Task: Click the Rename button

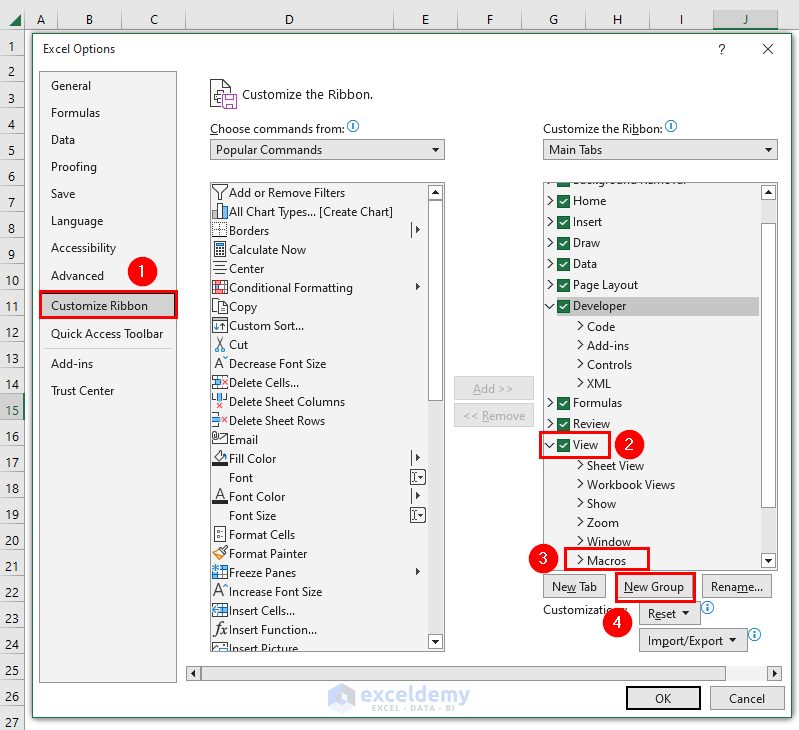Action: coord(737,587)
